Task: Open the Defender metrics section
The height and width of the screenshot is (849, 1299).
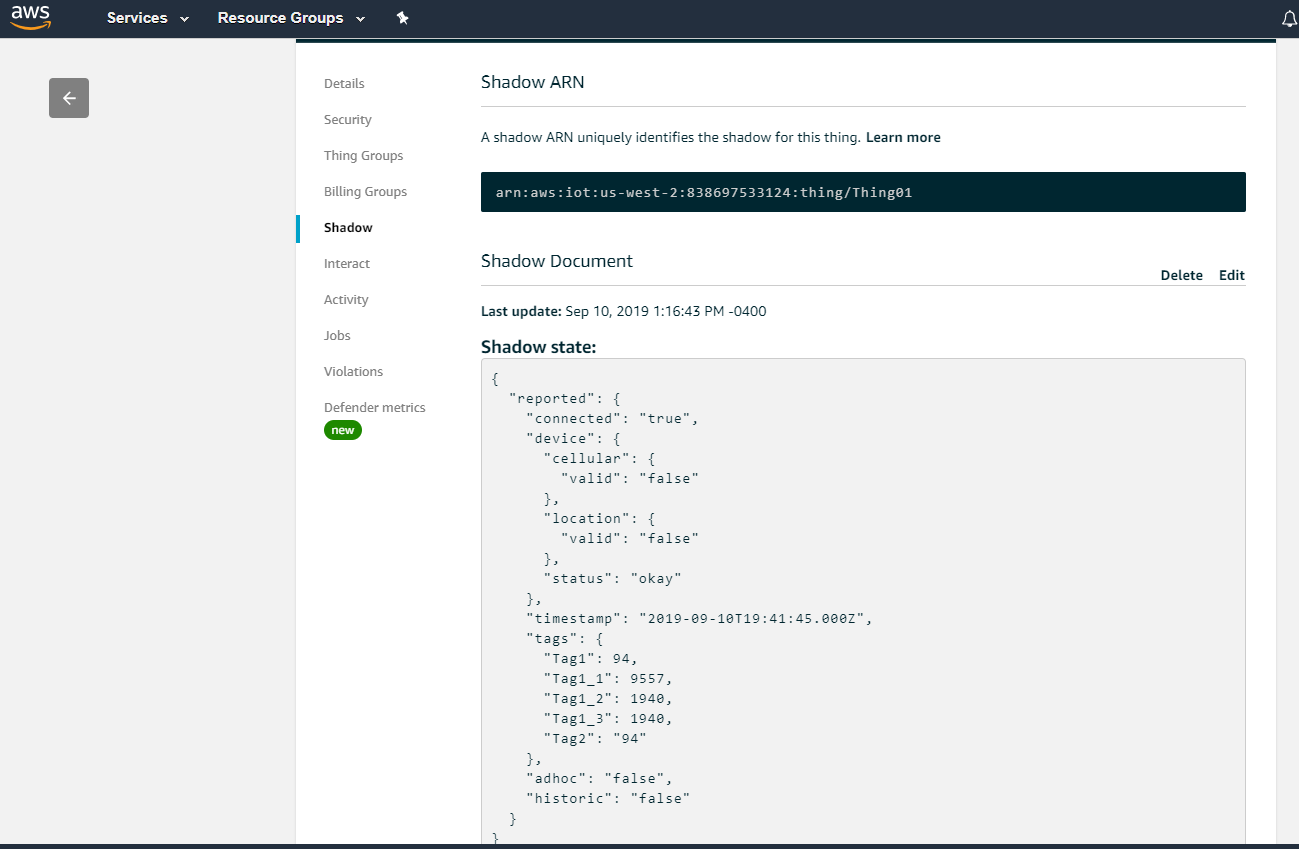Action: tap(375, 408)
